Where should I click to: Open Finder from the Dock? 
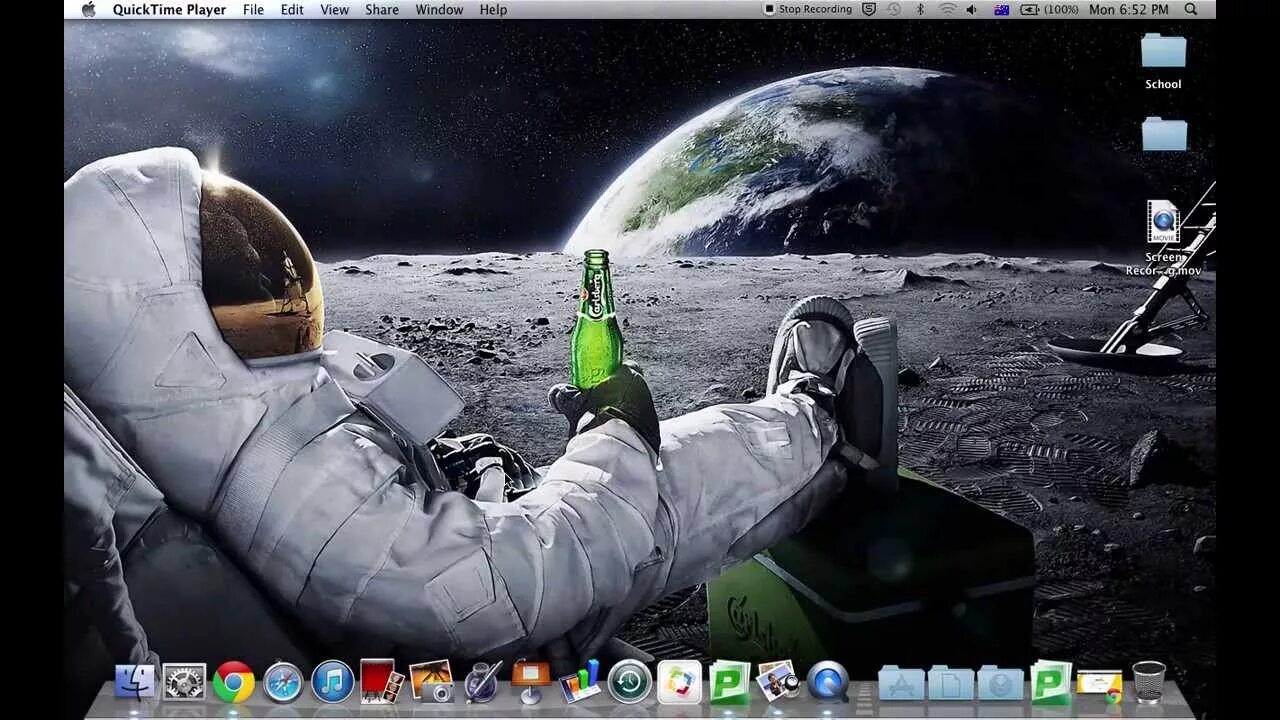click(135, 682)
